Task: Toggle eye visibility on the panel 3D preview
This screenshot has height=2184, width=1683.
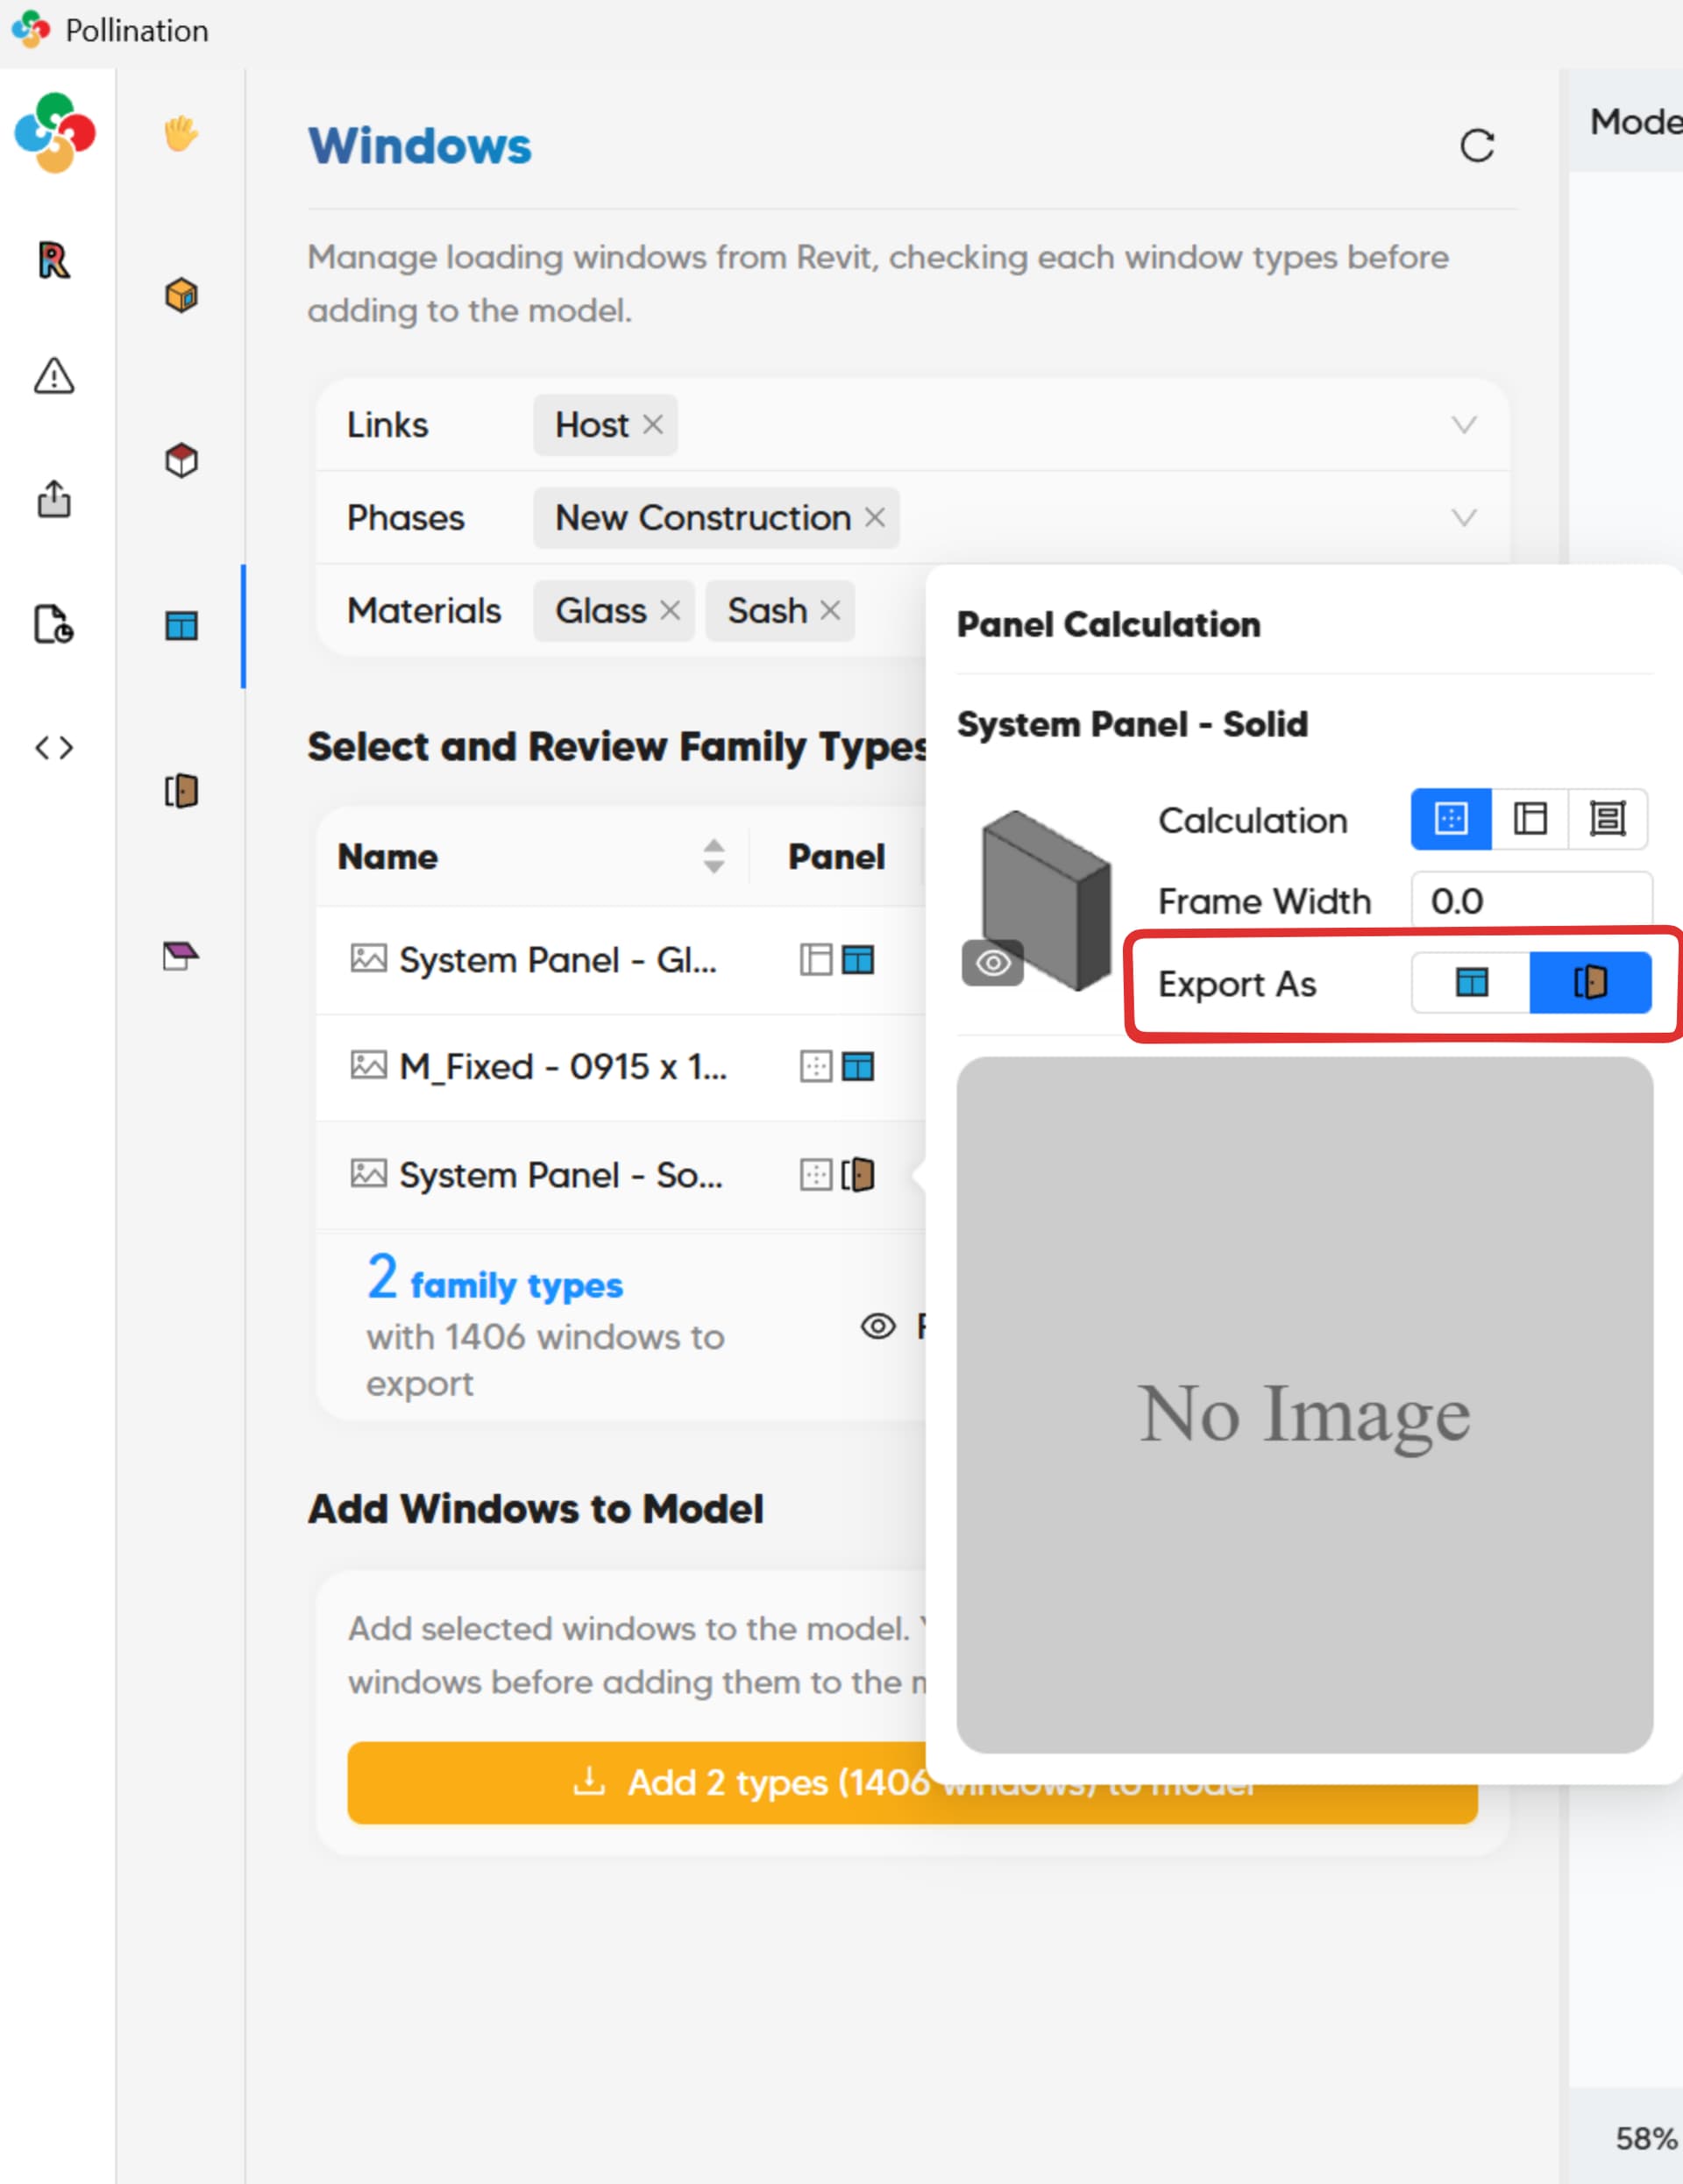Action: (992, 963)
